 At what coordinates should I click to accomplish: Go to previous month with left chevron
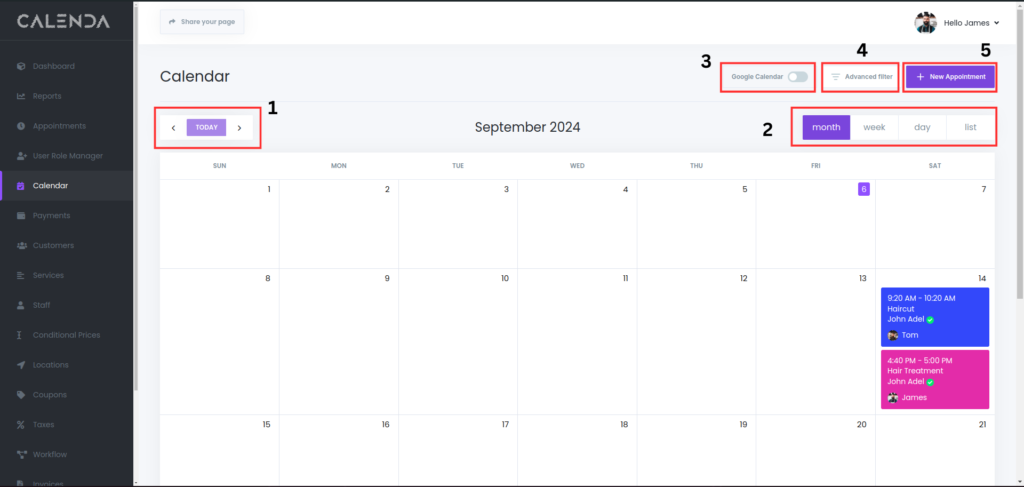click(x=173, y=128)
